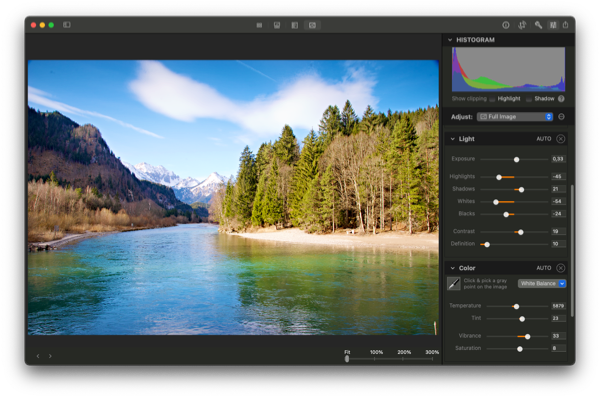Reset the Light adjustments with X icon

click(561, 139)
